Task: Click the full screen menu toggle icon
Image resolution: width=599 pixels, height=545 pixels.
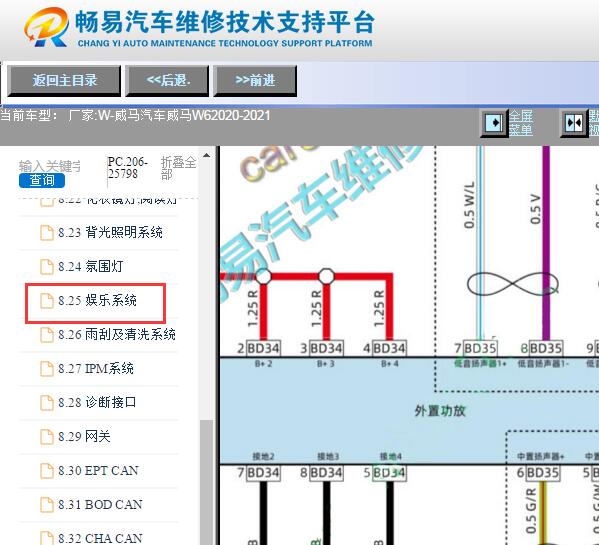Action: [x=494, y=123]
